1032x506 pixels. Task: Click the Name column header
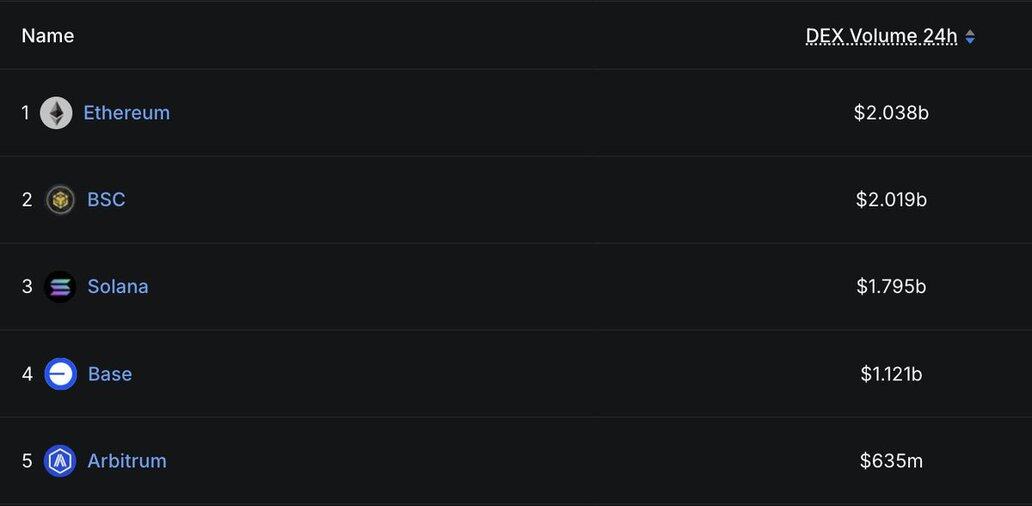coord(48,36)
